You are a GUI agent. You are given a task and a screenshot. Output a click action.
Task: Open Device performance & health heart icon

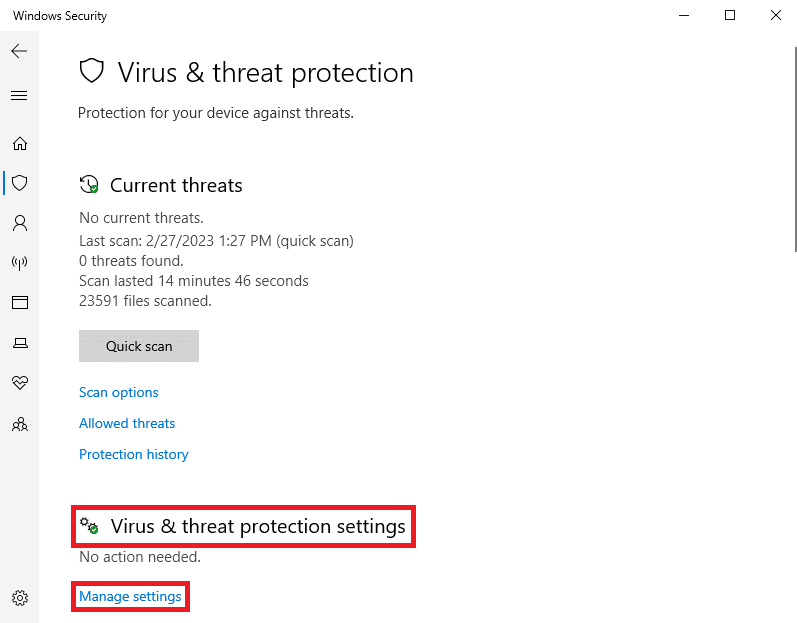pos(20,382)
